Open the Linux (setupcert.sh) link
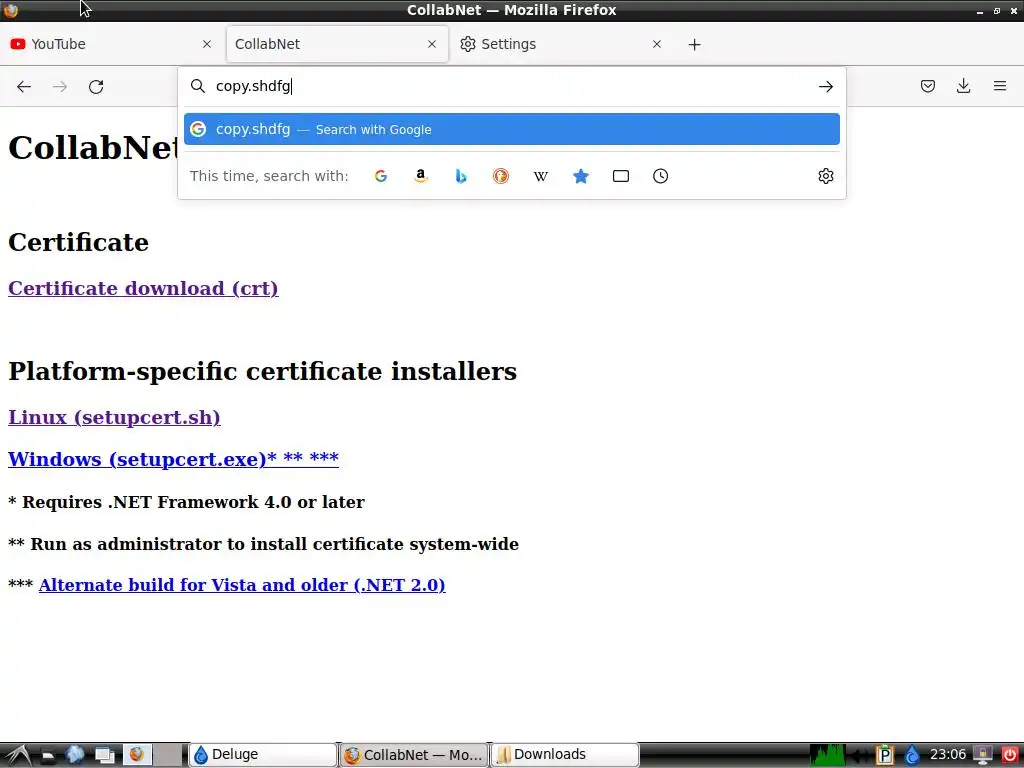The width and height of the screenshot is (1024, 768). pos(114,417)
